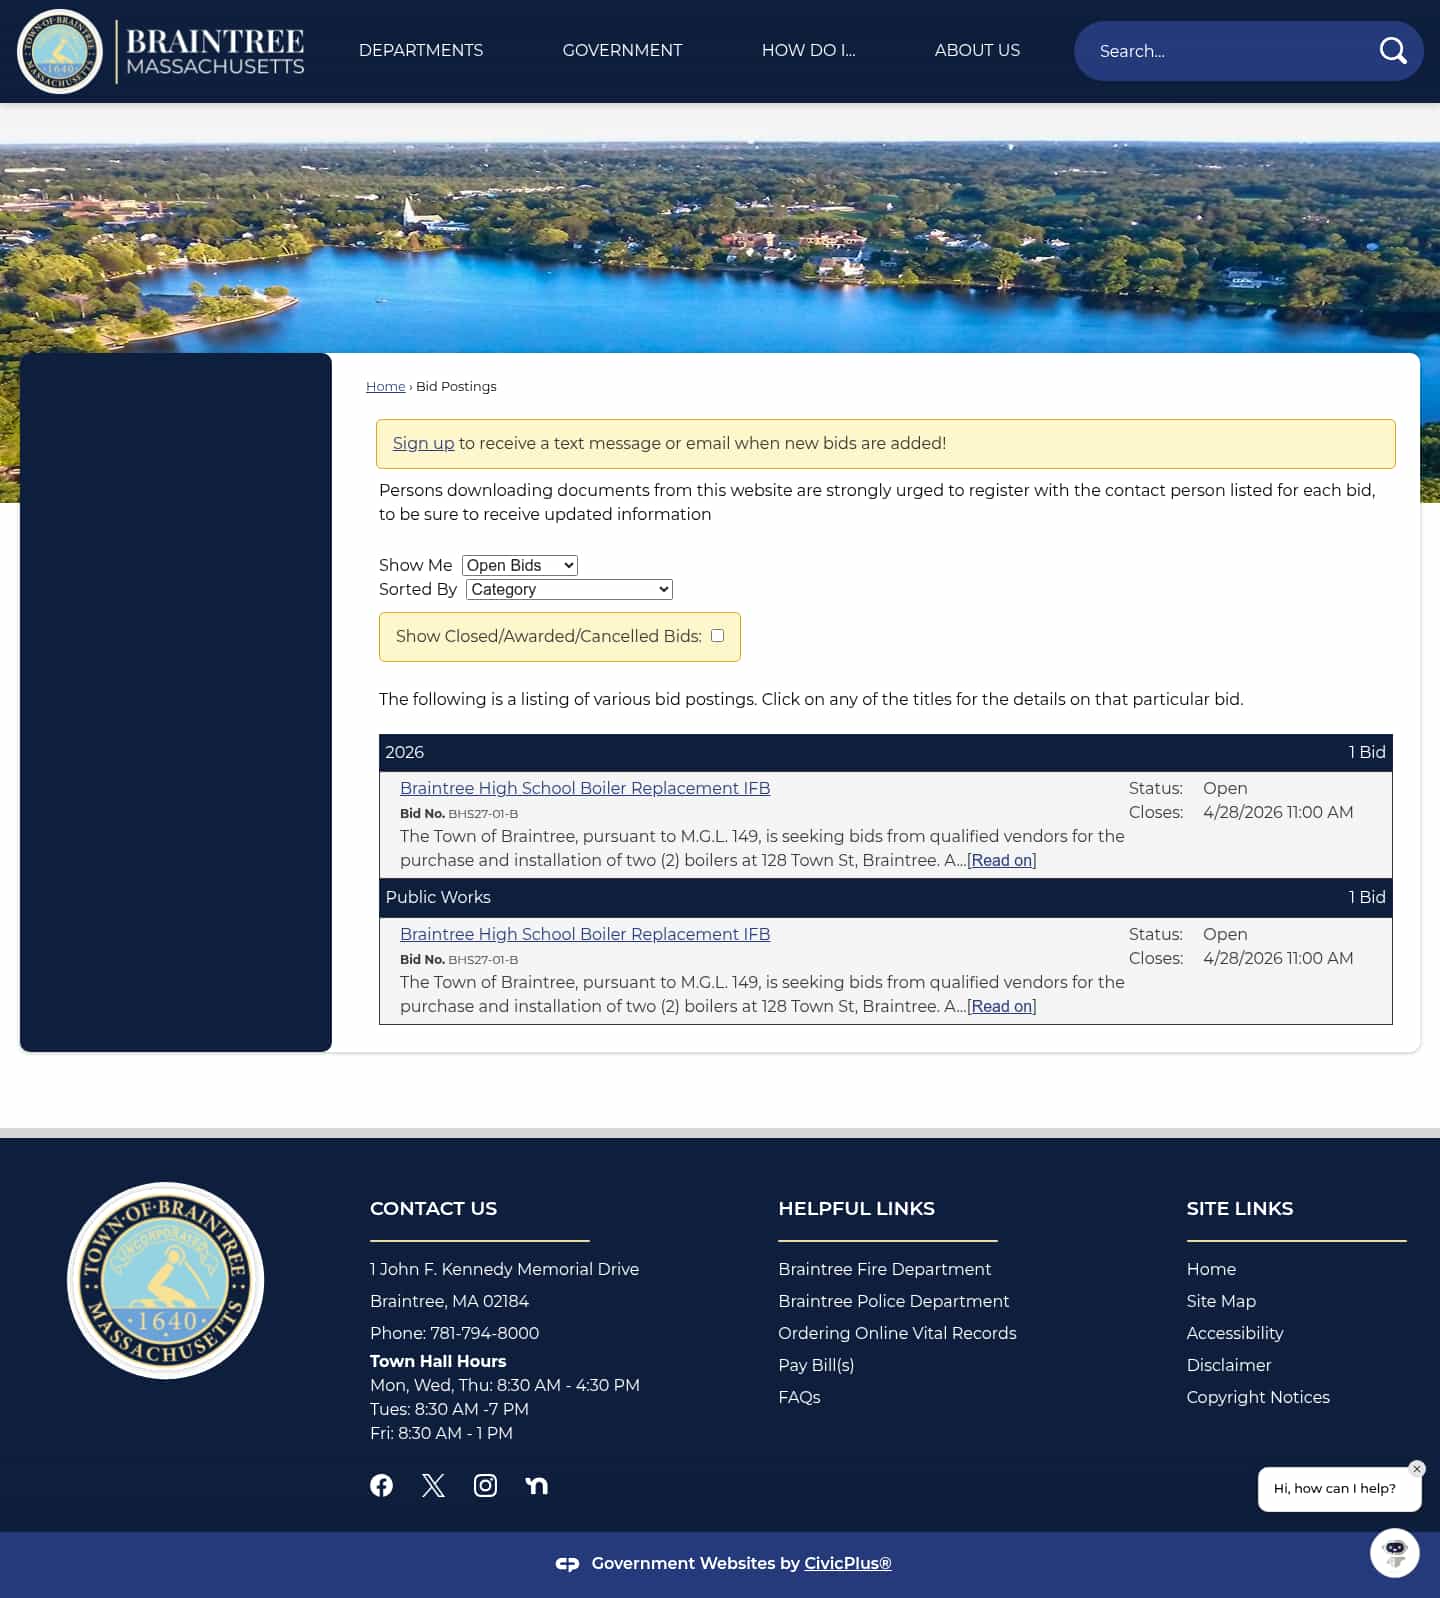1440x1598 pixels.
Task: Focus the Search input field
Action: (1230, 51)
